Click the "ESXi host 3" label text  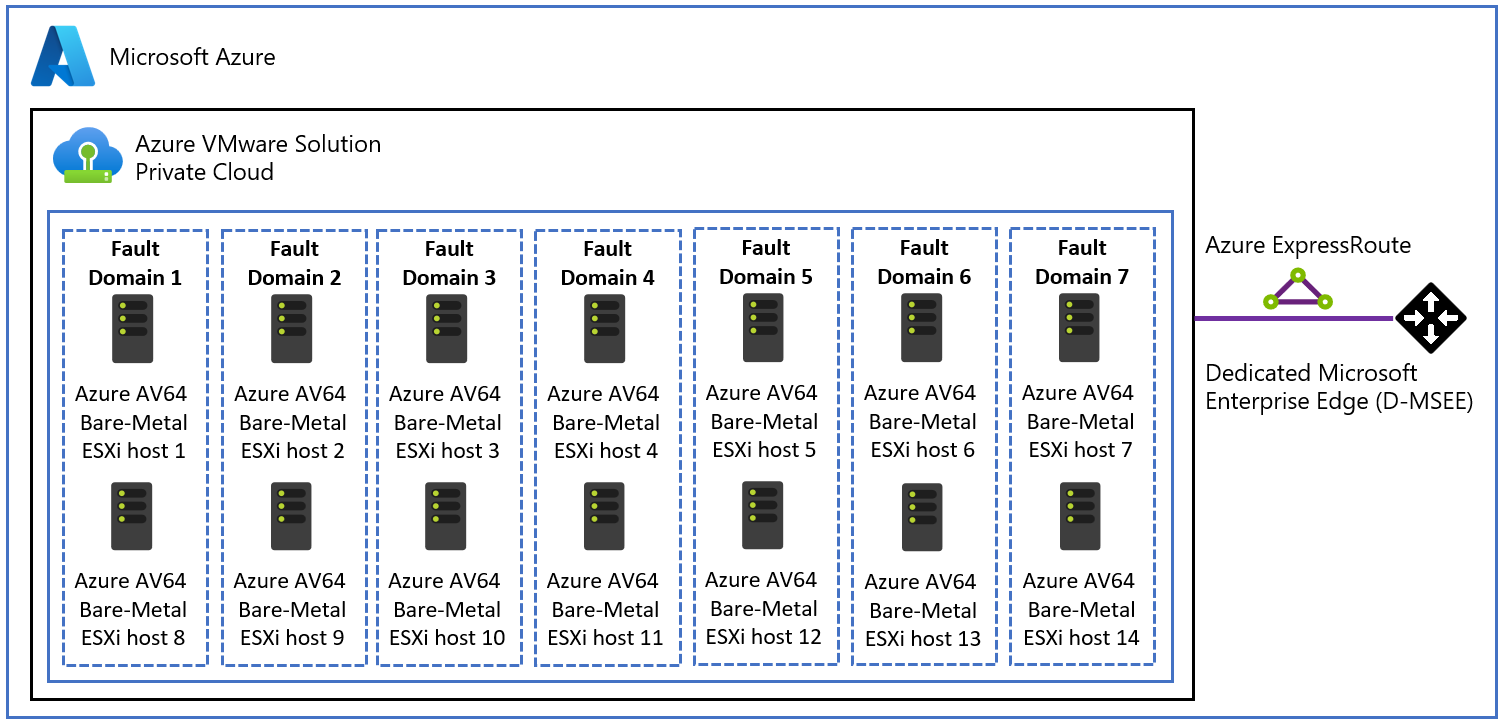[x=448, y=451]
